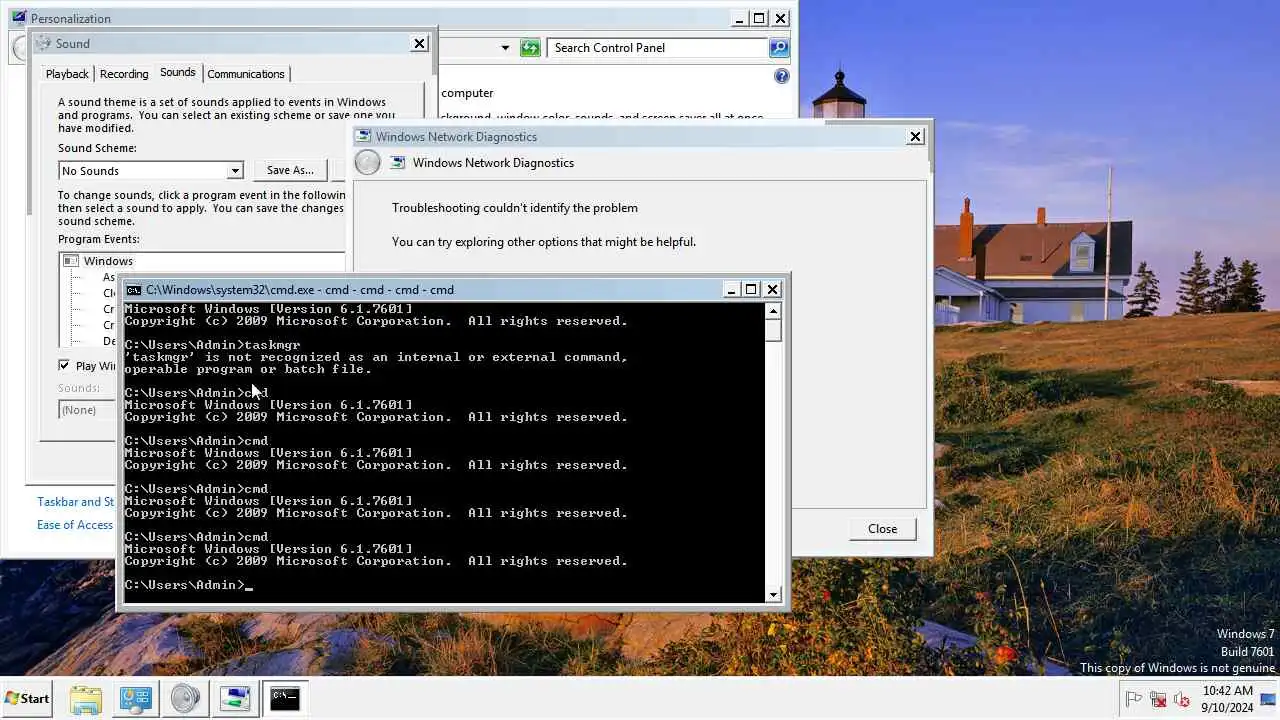The image size is (1280, 720).
Task: Click the cmd.exe title bar system icon
Action: 133,290
